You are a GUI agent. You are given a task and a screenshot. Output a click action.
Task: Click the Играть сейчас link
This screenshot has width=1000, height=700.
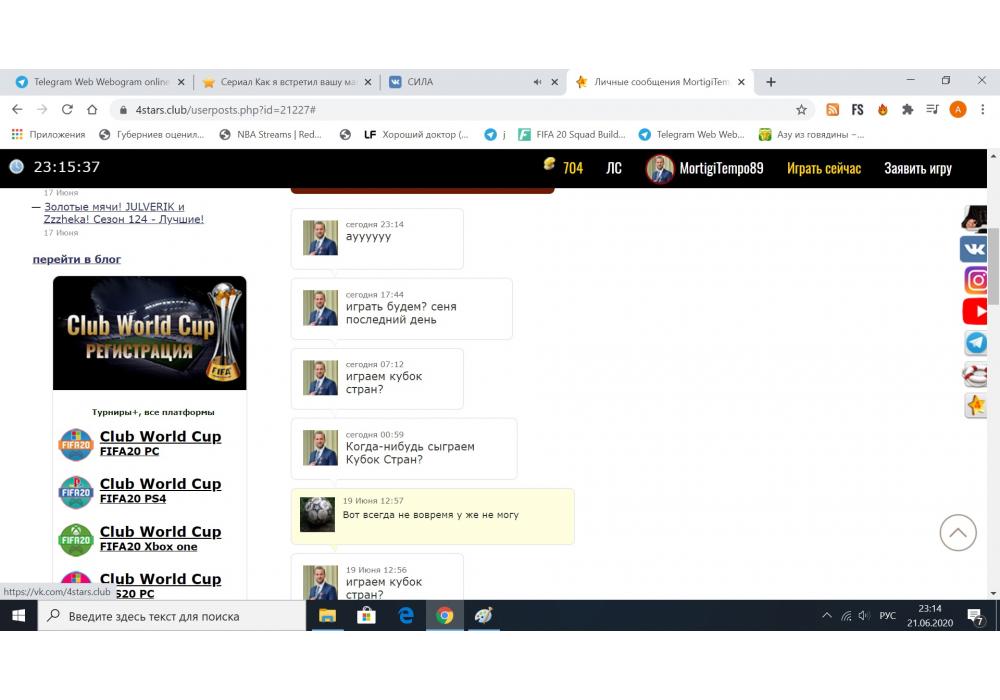[x=823, y=168]
